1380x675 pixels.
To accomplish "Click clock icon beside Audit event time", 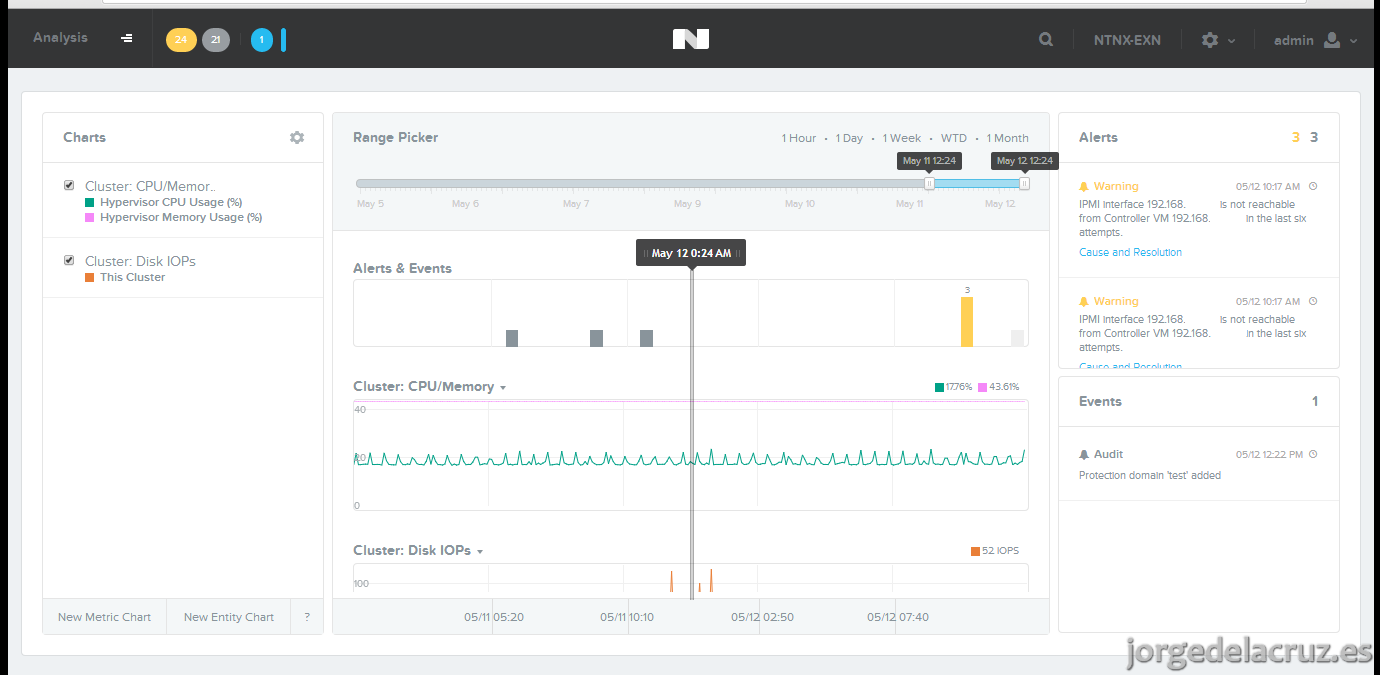I will pyautogui.click(x=1313, y=454).
